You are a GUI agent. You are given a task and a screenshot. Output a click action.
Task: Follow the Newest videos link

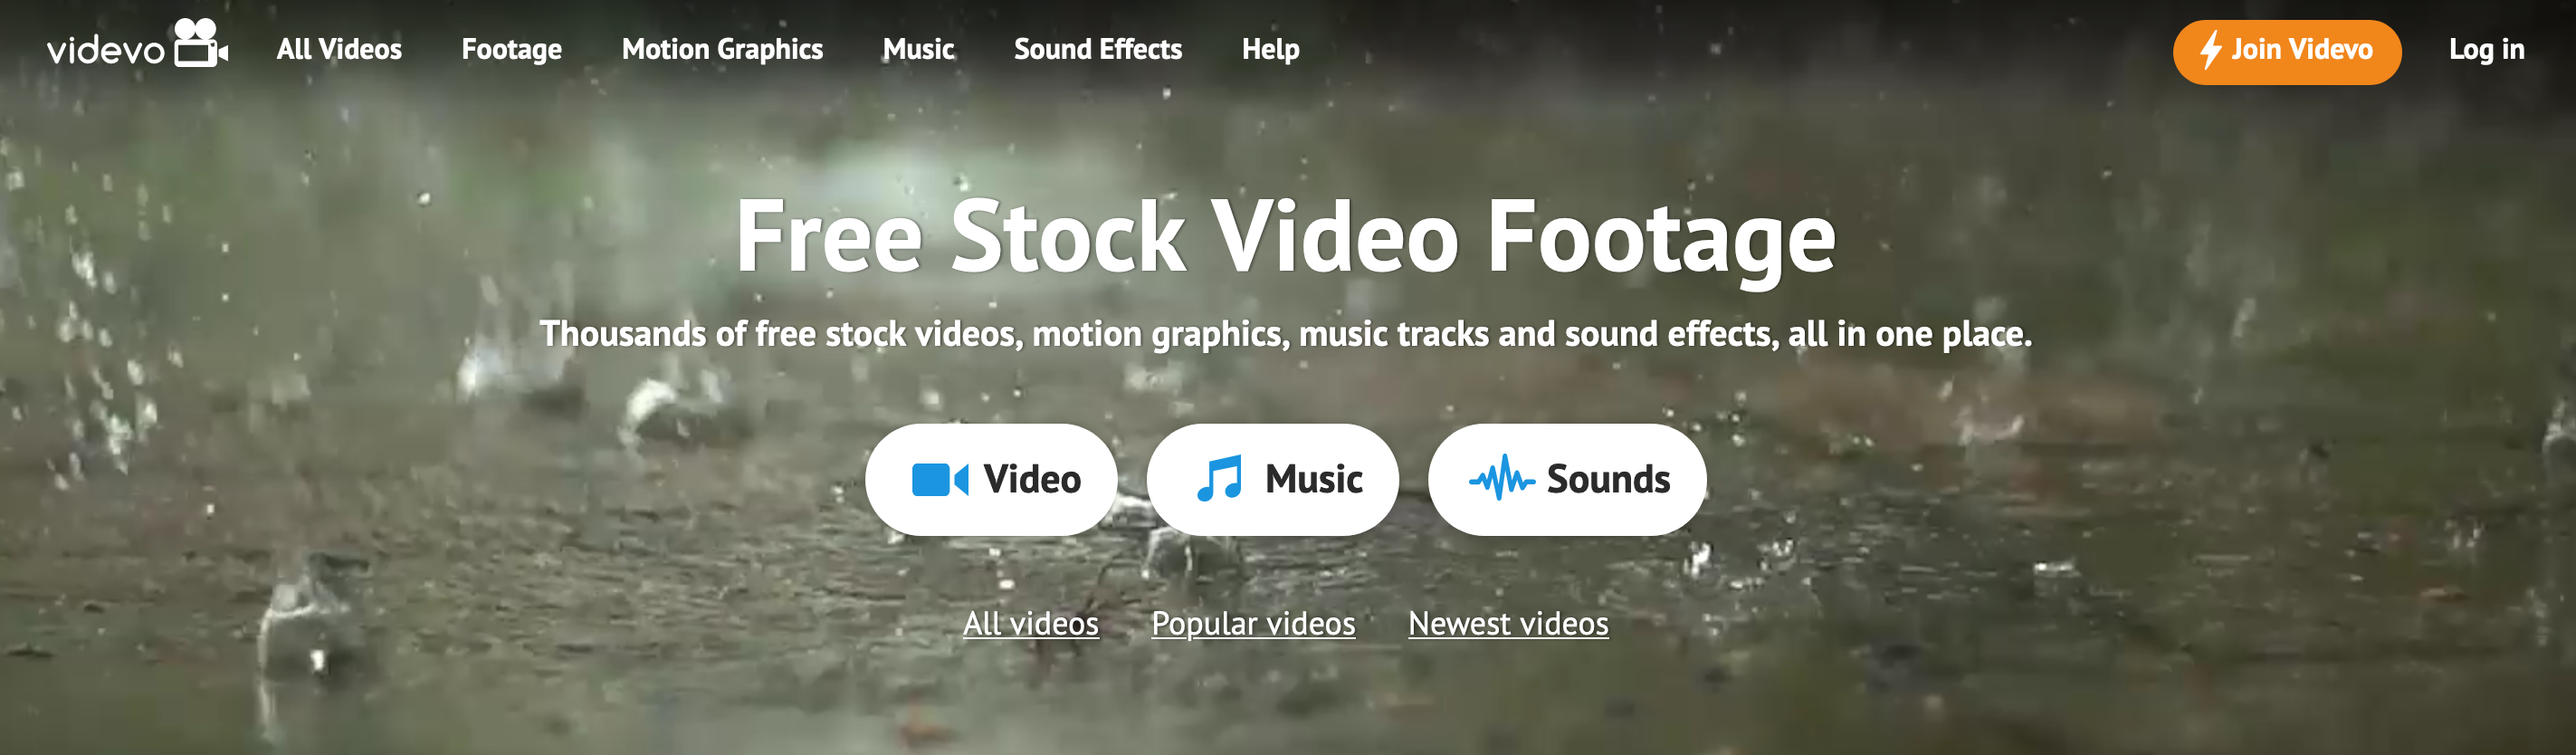(1508, 624)
